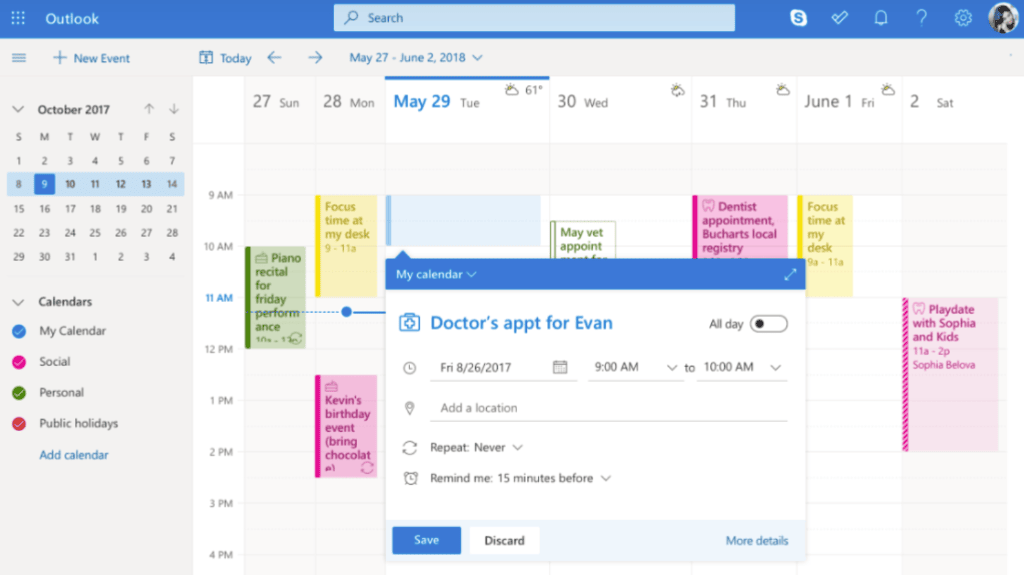Click the reminder alarm clock icon
The width and height of the screenshot is (1024, 575).
tap(410, 478)
